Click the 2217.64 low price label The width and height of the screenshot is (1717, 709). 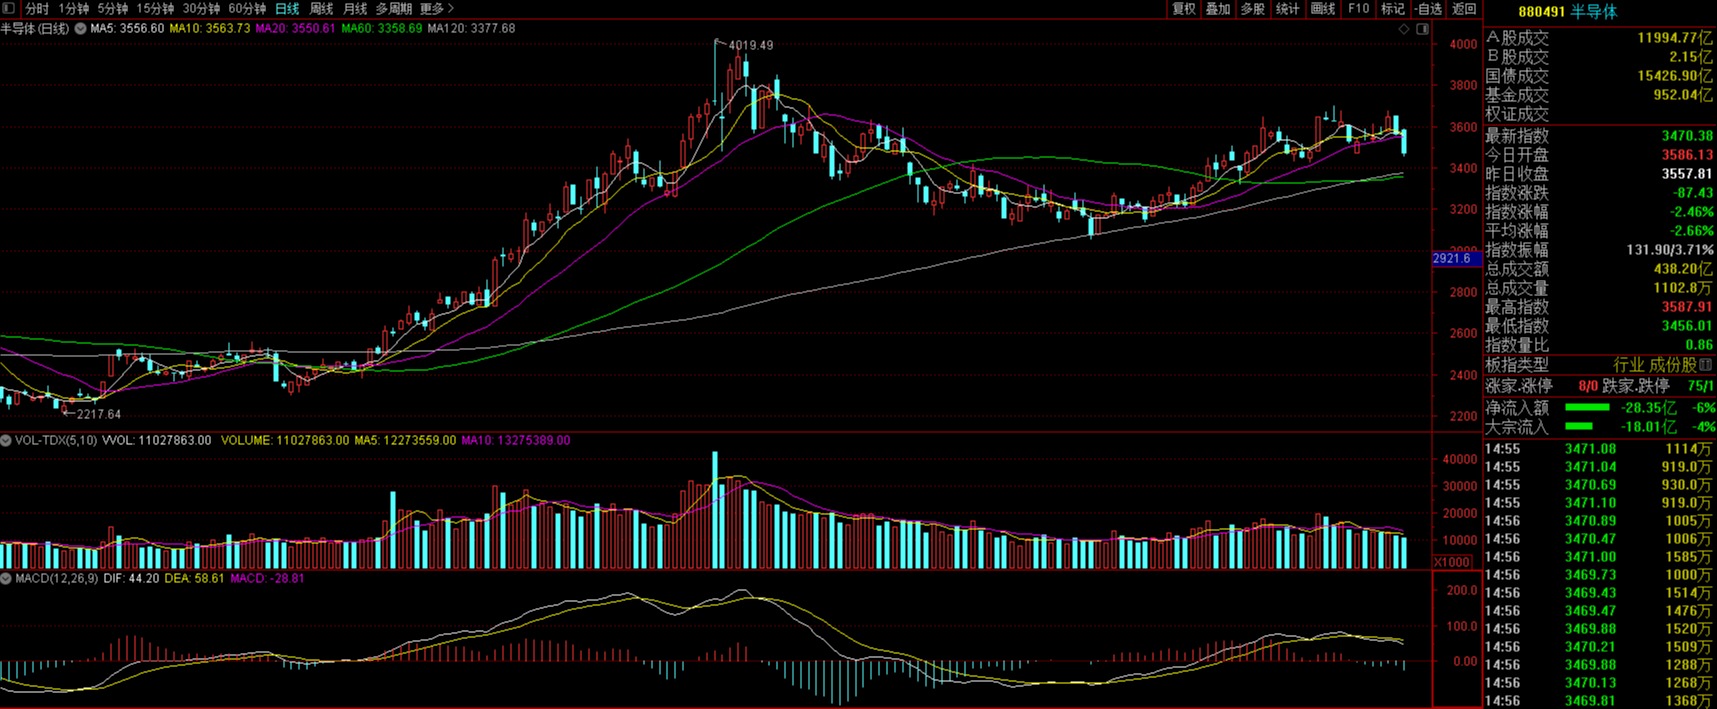[99, 414]
